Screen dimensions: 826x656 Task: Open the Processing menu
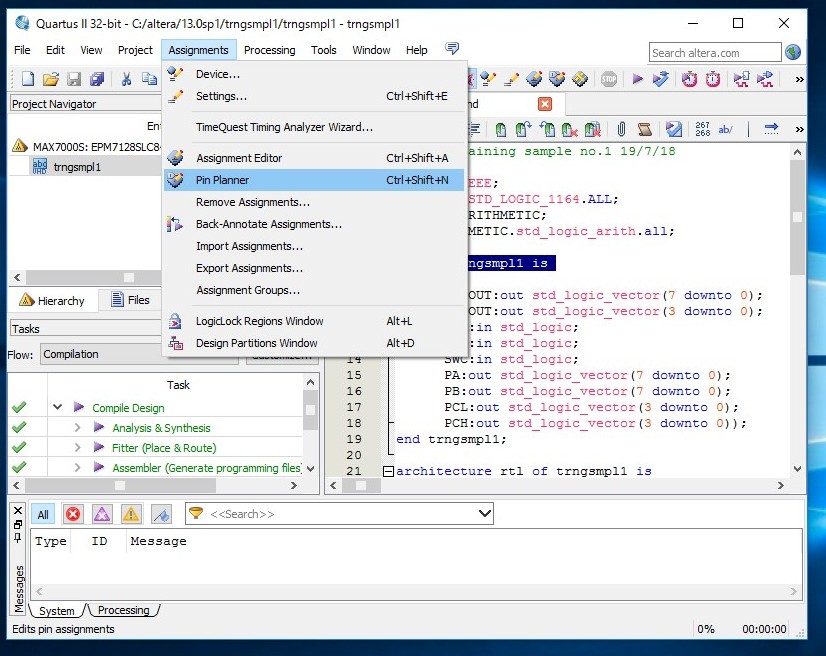pyautogui.click(x=269, y=50)
